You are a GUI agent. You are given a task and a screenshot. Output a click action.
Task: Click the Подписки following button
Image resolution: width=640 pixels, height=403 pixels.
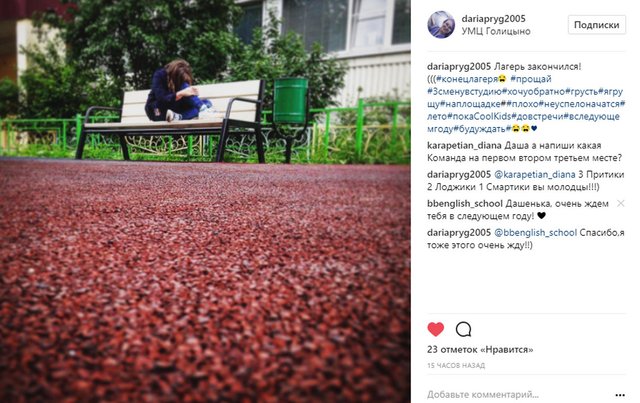[x=596, y=25]
